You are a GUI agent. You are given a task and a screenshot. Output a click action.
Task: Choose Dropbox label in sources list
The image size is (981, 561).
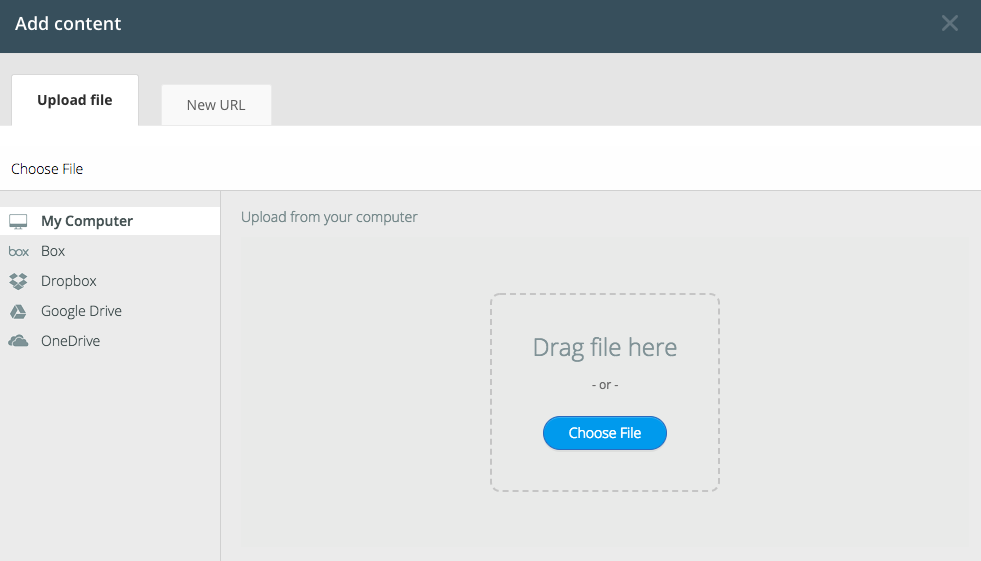(x=69, y=281)
